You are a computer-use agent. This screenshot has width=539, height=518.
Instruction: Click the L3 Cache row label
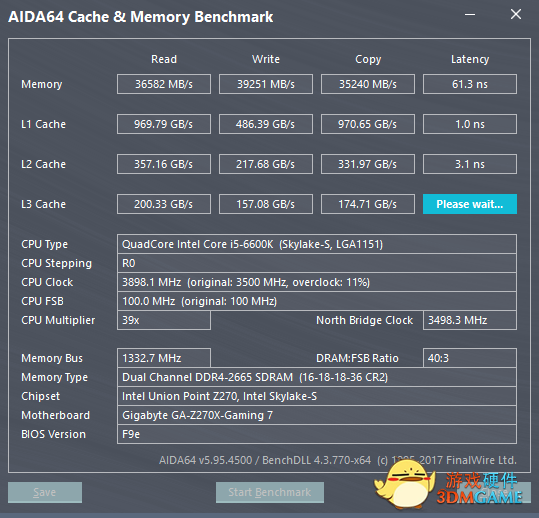click(43, 204)
